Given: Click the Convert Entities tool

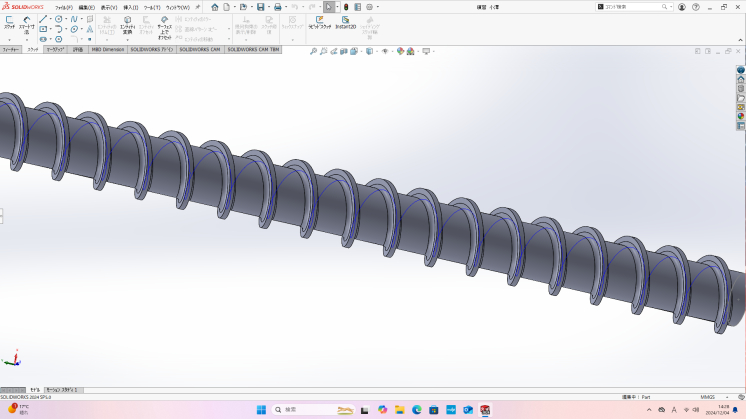Looking at the screenshot, I should pos(128,25).
